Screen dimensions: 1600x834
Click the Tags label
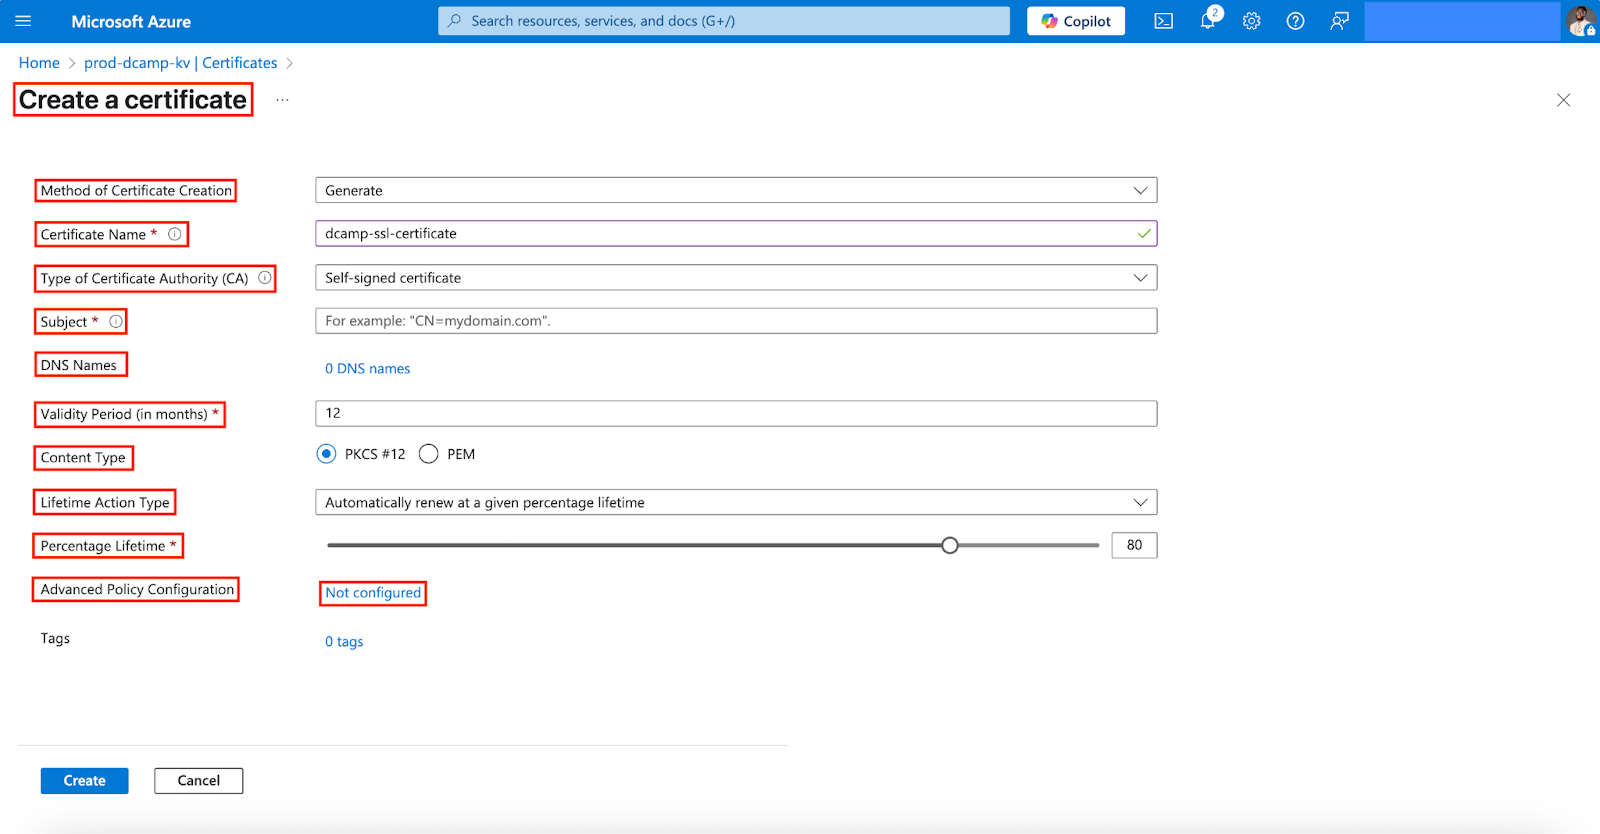(x=55, y=638)
